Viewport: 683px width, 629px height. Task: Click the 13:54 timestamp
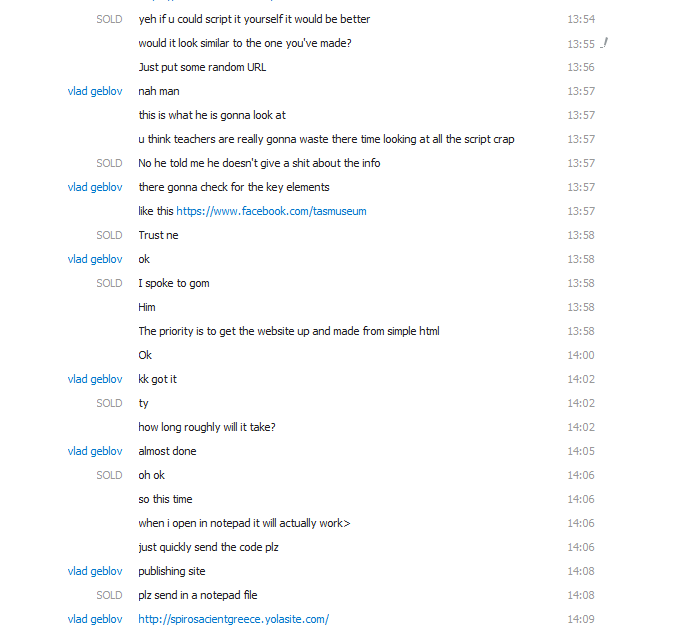point(581,20)
